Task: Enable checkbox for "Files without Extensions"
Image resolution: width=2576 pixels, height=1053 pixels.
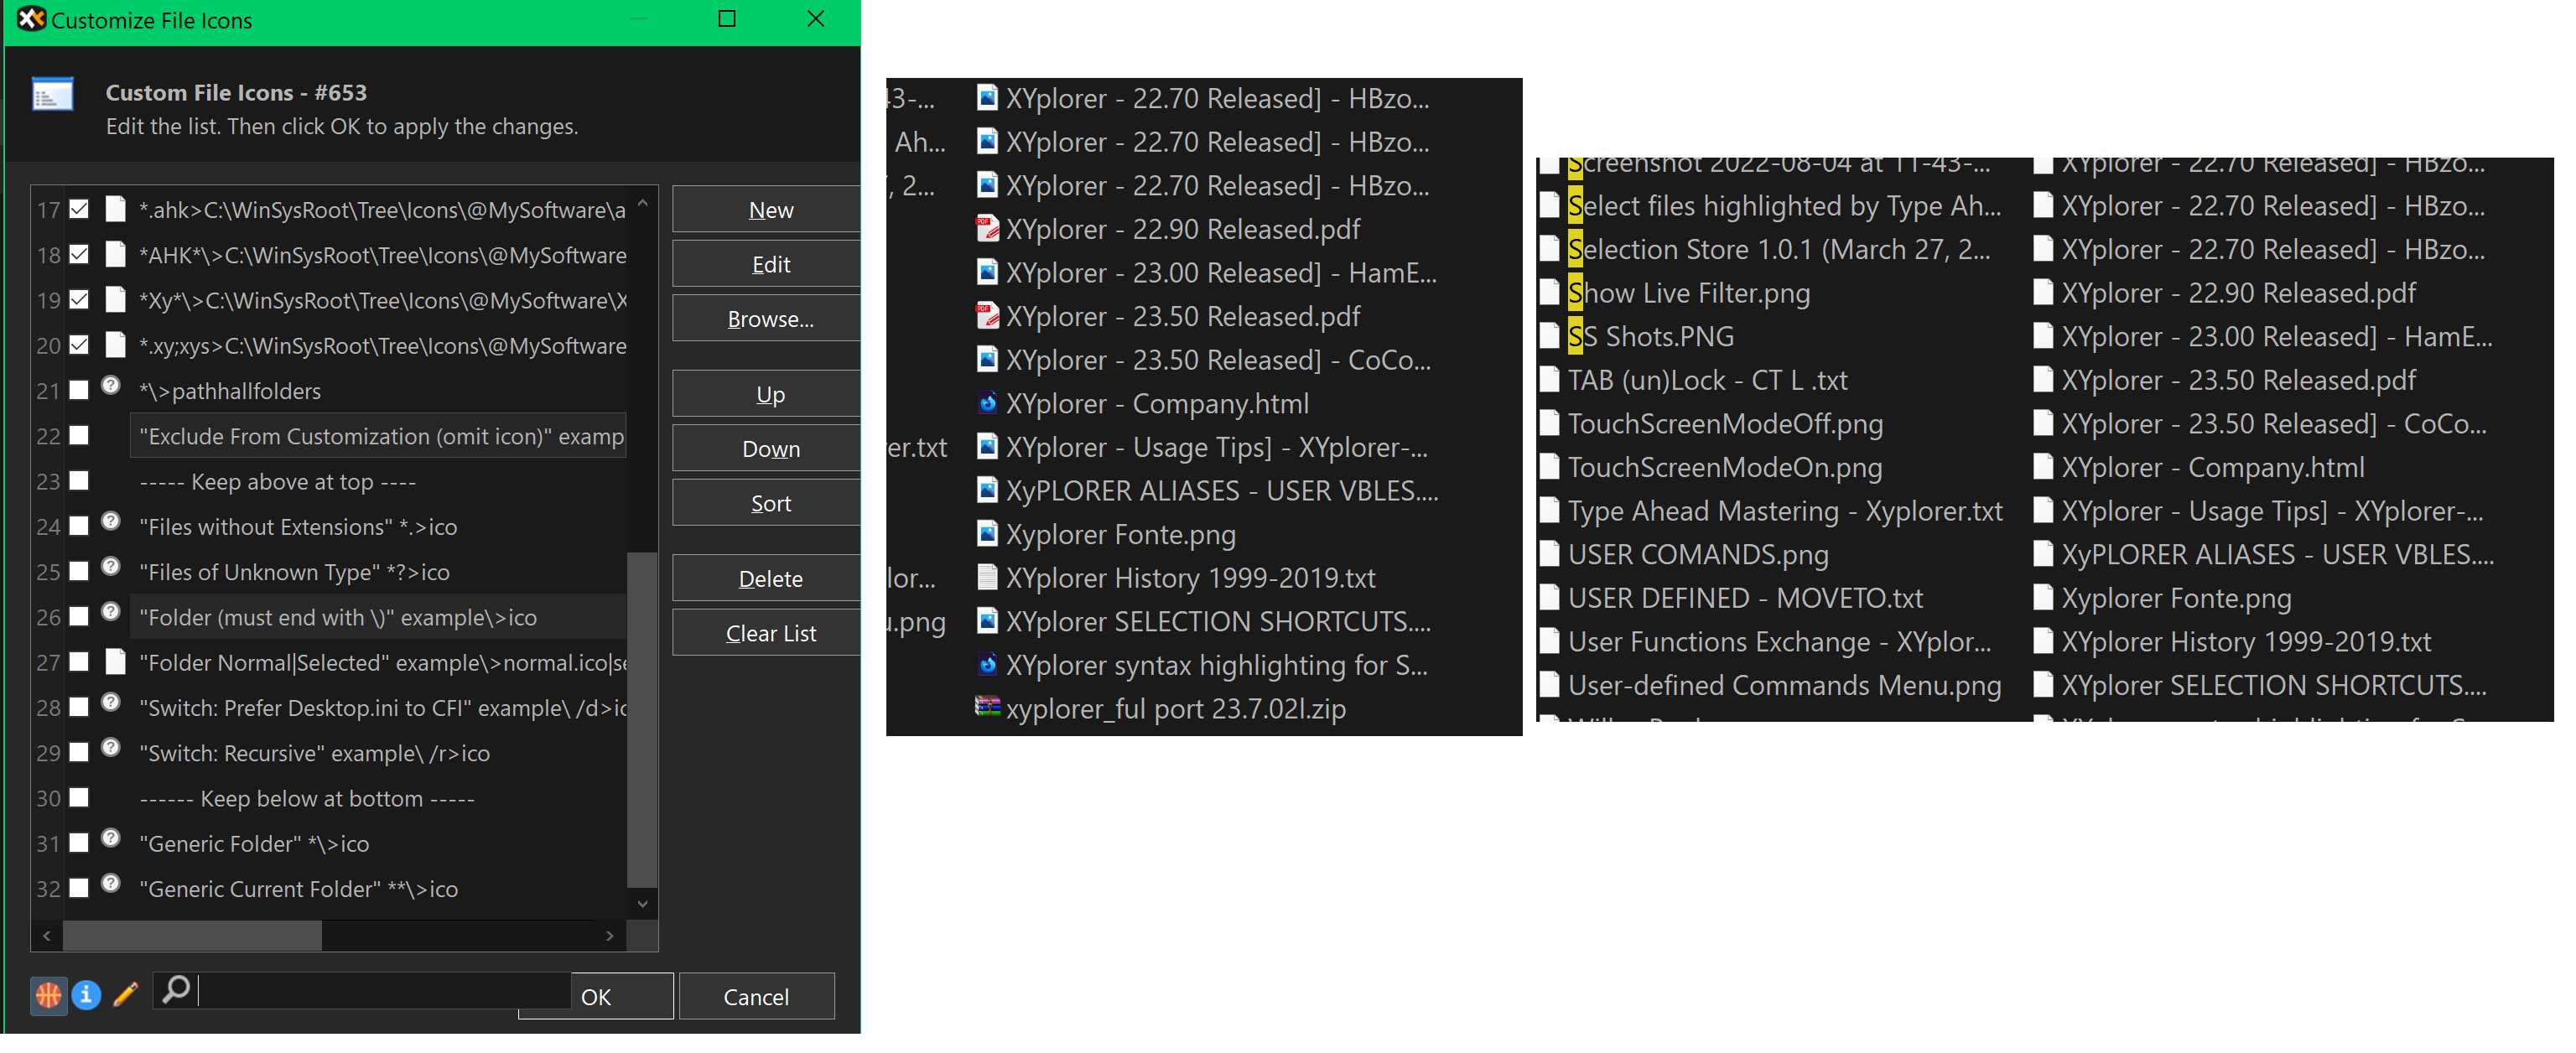Action: (79, 525)
